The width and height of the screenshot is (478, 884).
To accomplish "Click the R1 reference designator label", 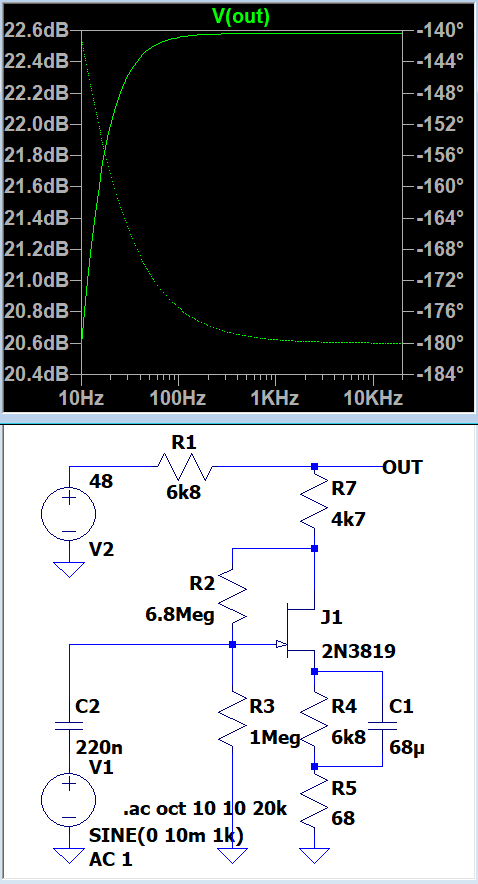I will pyautogui.click(x=184, y=443).
